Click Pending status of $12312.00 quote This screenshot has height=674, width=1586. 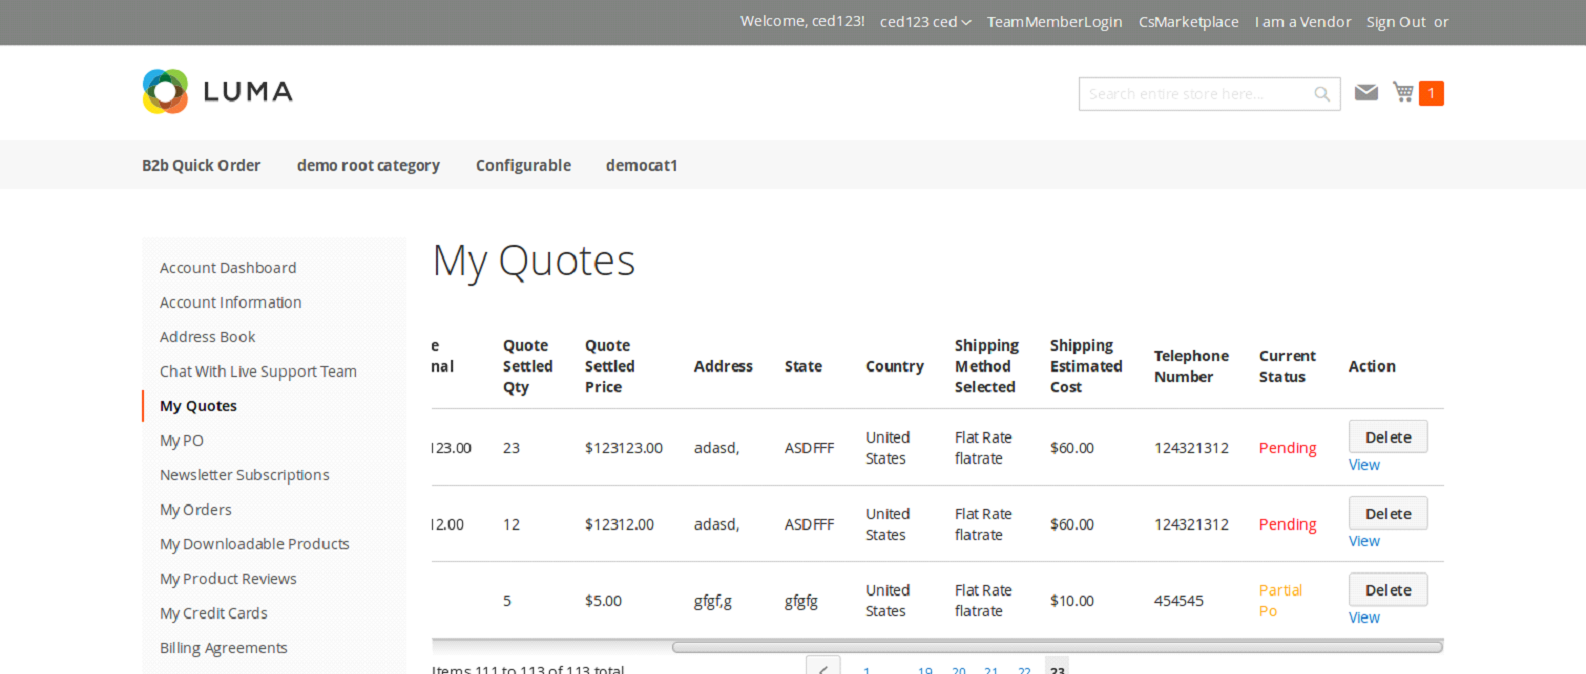[x=1287, y=524]
